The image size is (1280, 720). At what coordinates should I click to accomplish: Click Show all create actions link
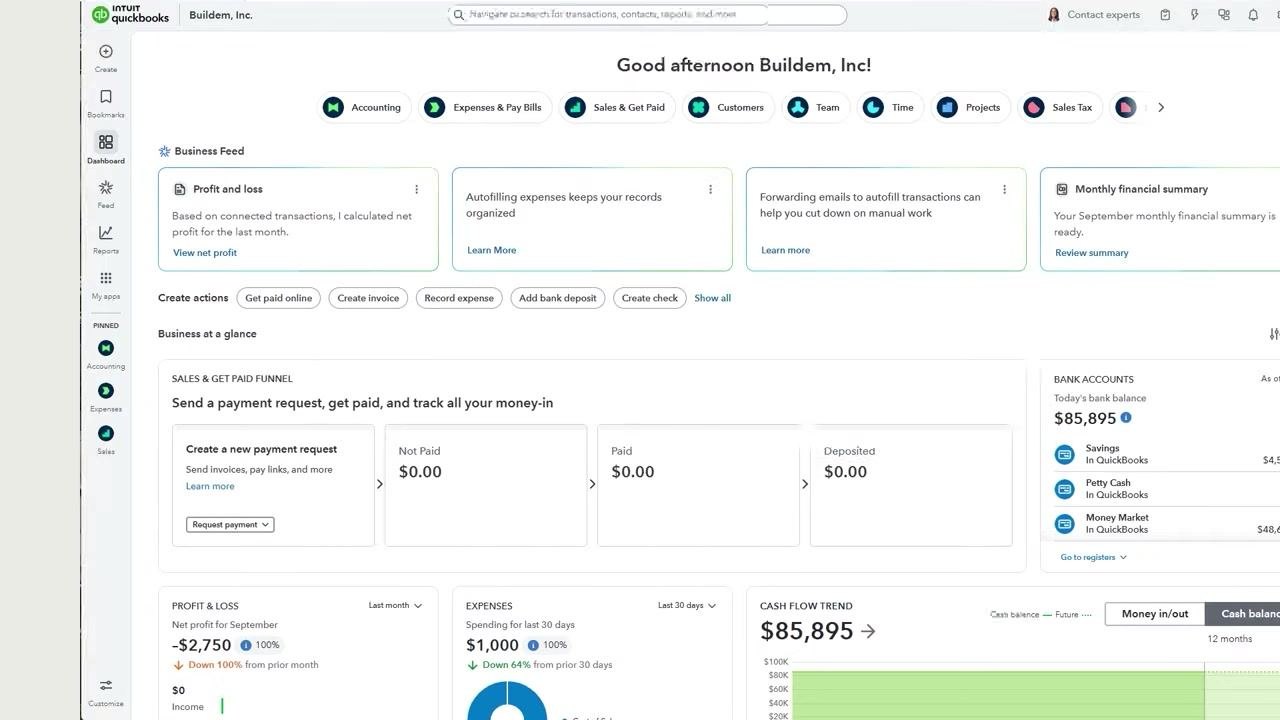click(x=713, y=298)
